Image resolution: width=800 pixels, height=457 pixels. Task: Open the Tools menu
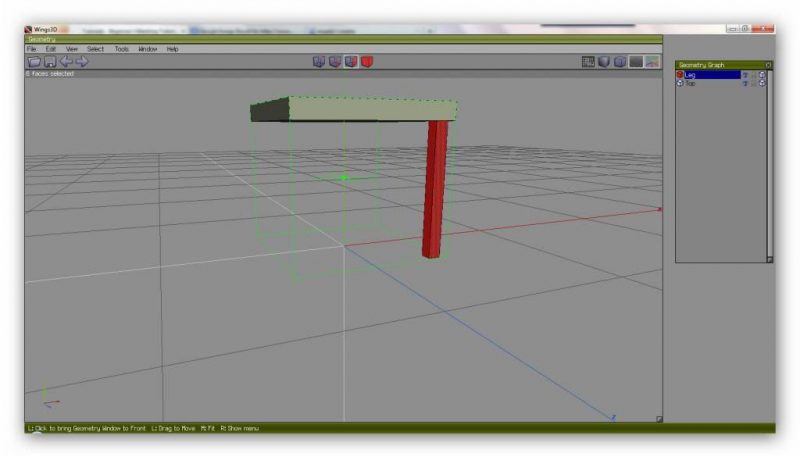122,49
